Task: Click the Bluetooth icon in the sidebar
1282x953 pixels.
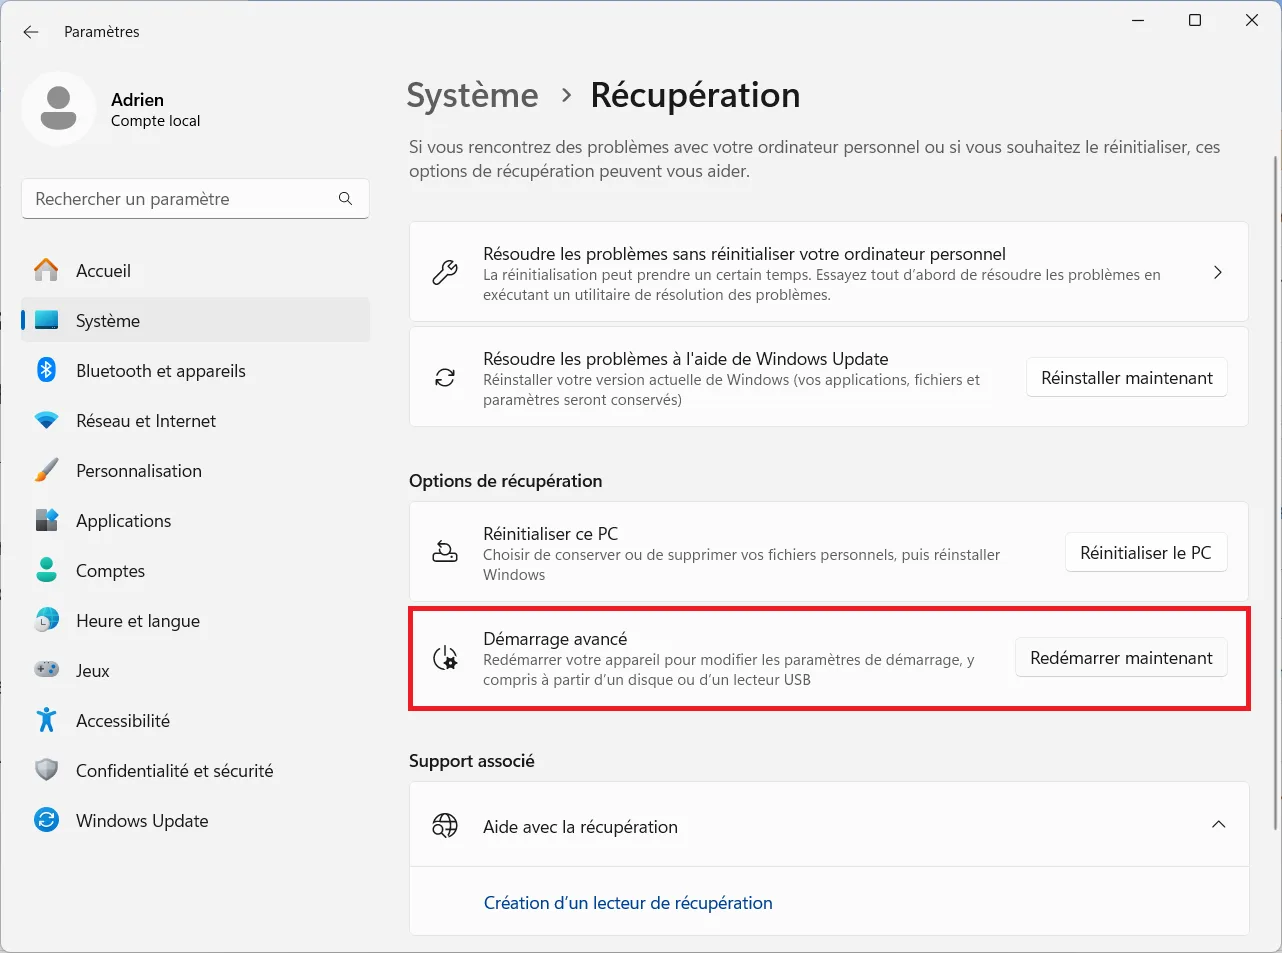Action: point(46,370)
